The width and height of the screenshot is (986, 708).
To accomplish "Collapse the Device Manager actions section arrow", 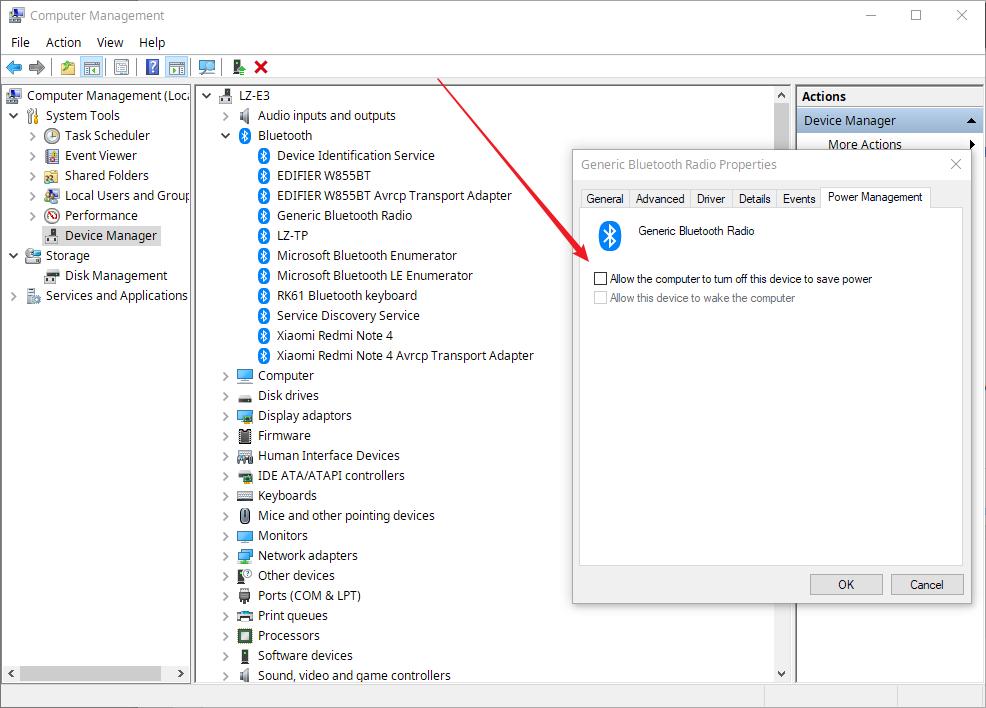I will coord(971,120).
